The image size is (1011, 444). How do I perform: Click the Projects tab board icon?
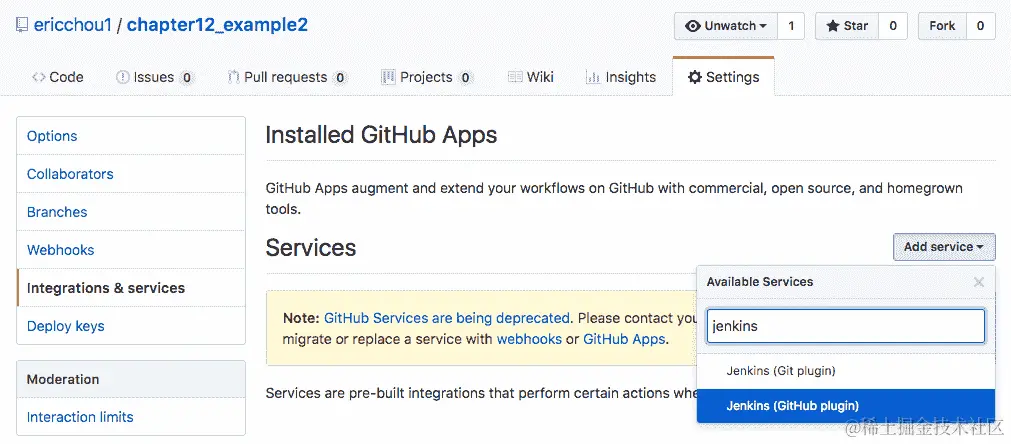click(388, 77)
